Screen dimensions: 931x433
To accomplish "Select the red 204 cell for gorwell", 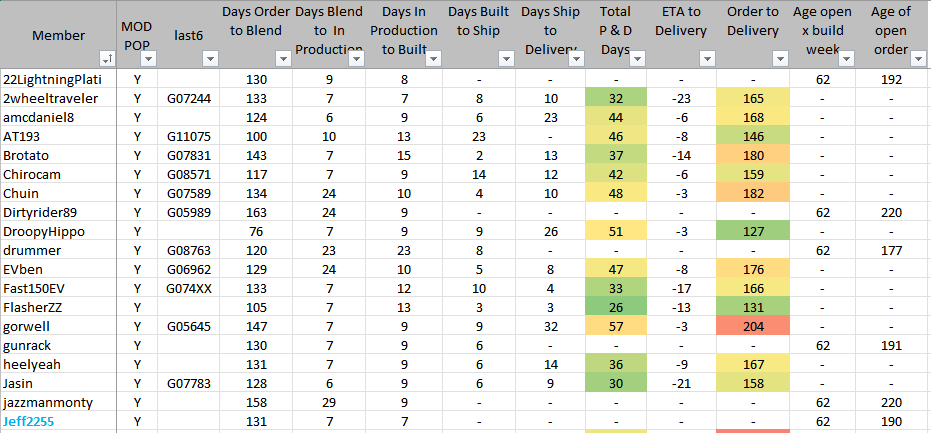I will click(752, 326).
